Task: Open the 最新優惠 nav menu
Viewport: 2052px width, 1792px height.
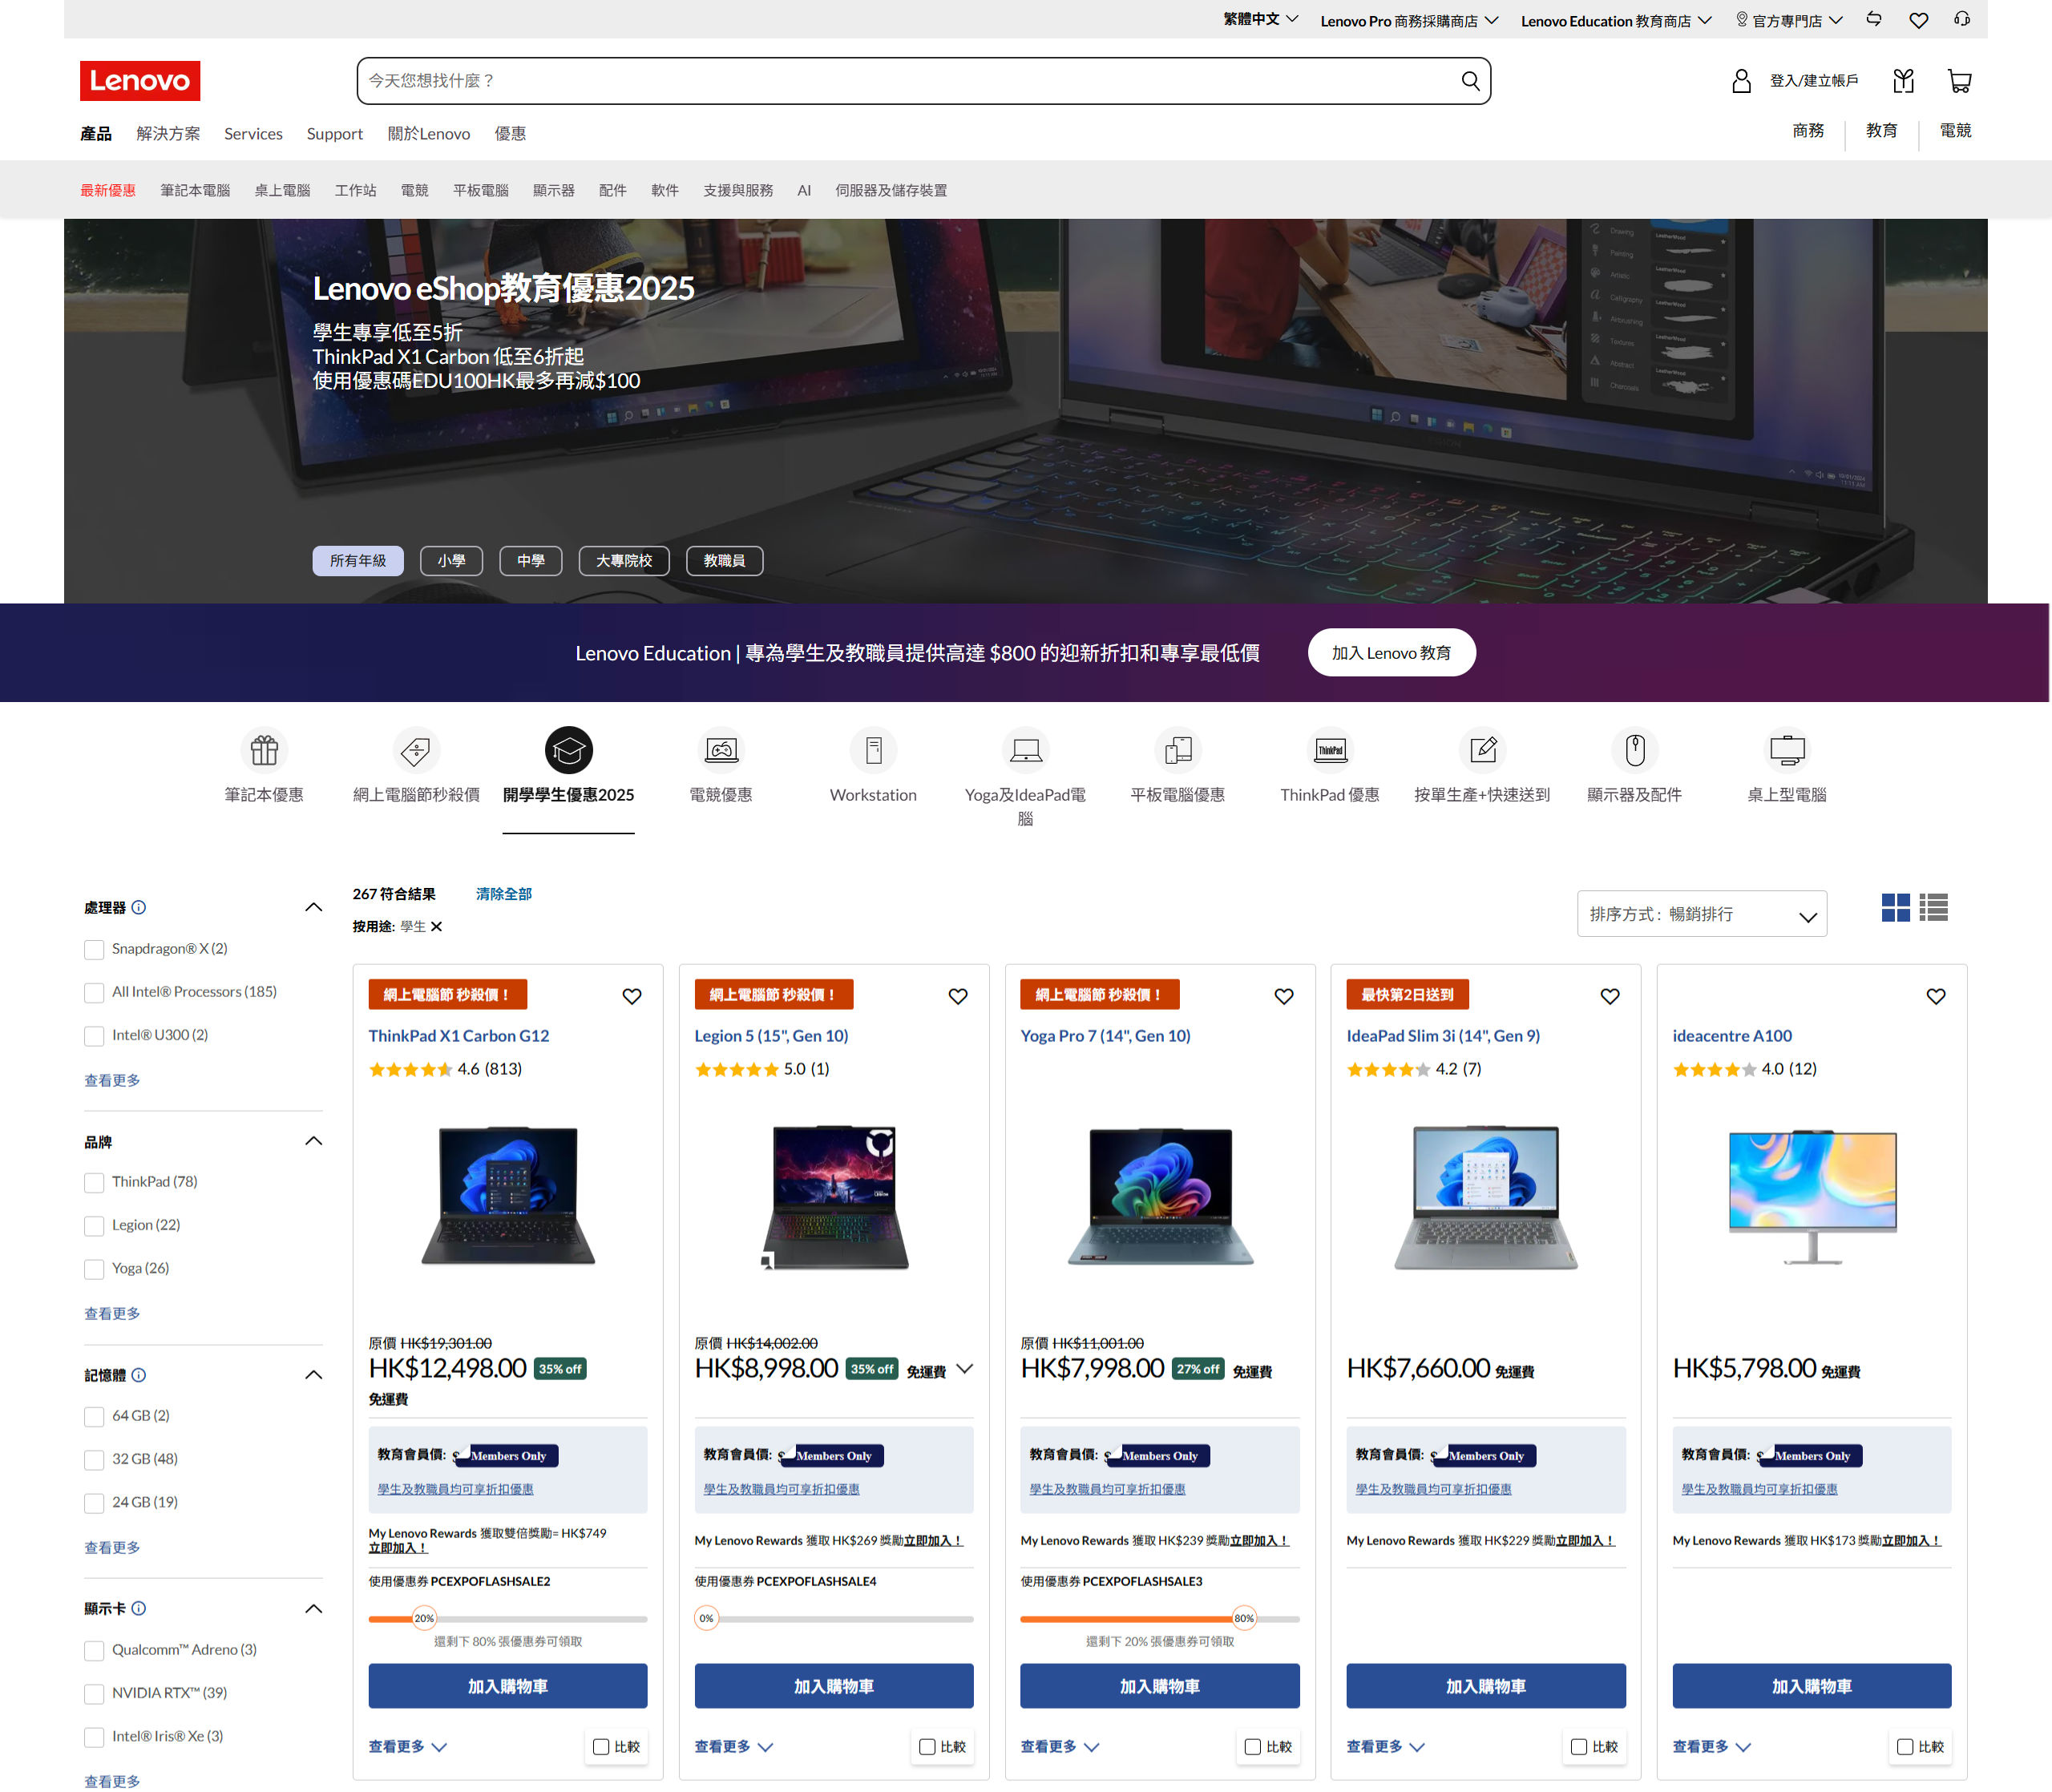Action: coord(108,190)
